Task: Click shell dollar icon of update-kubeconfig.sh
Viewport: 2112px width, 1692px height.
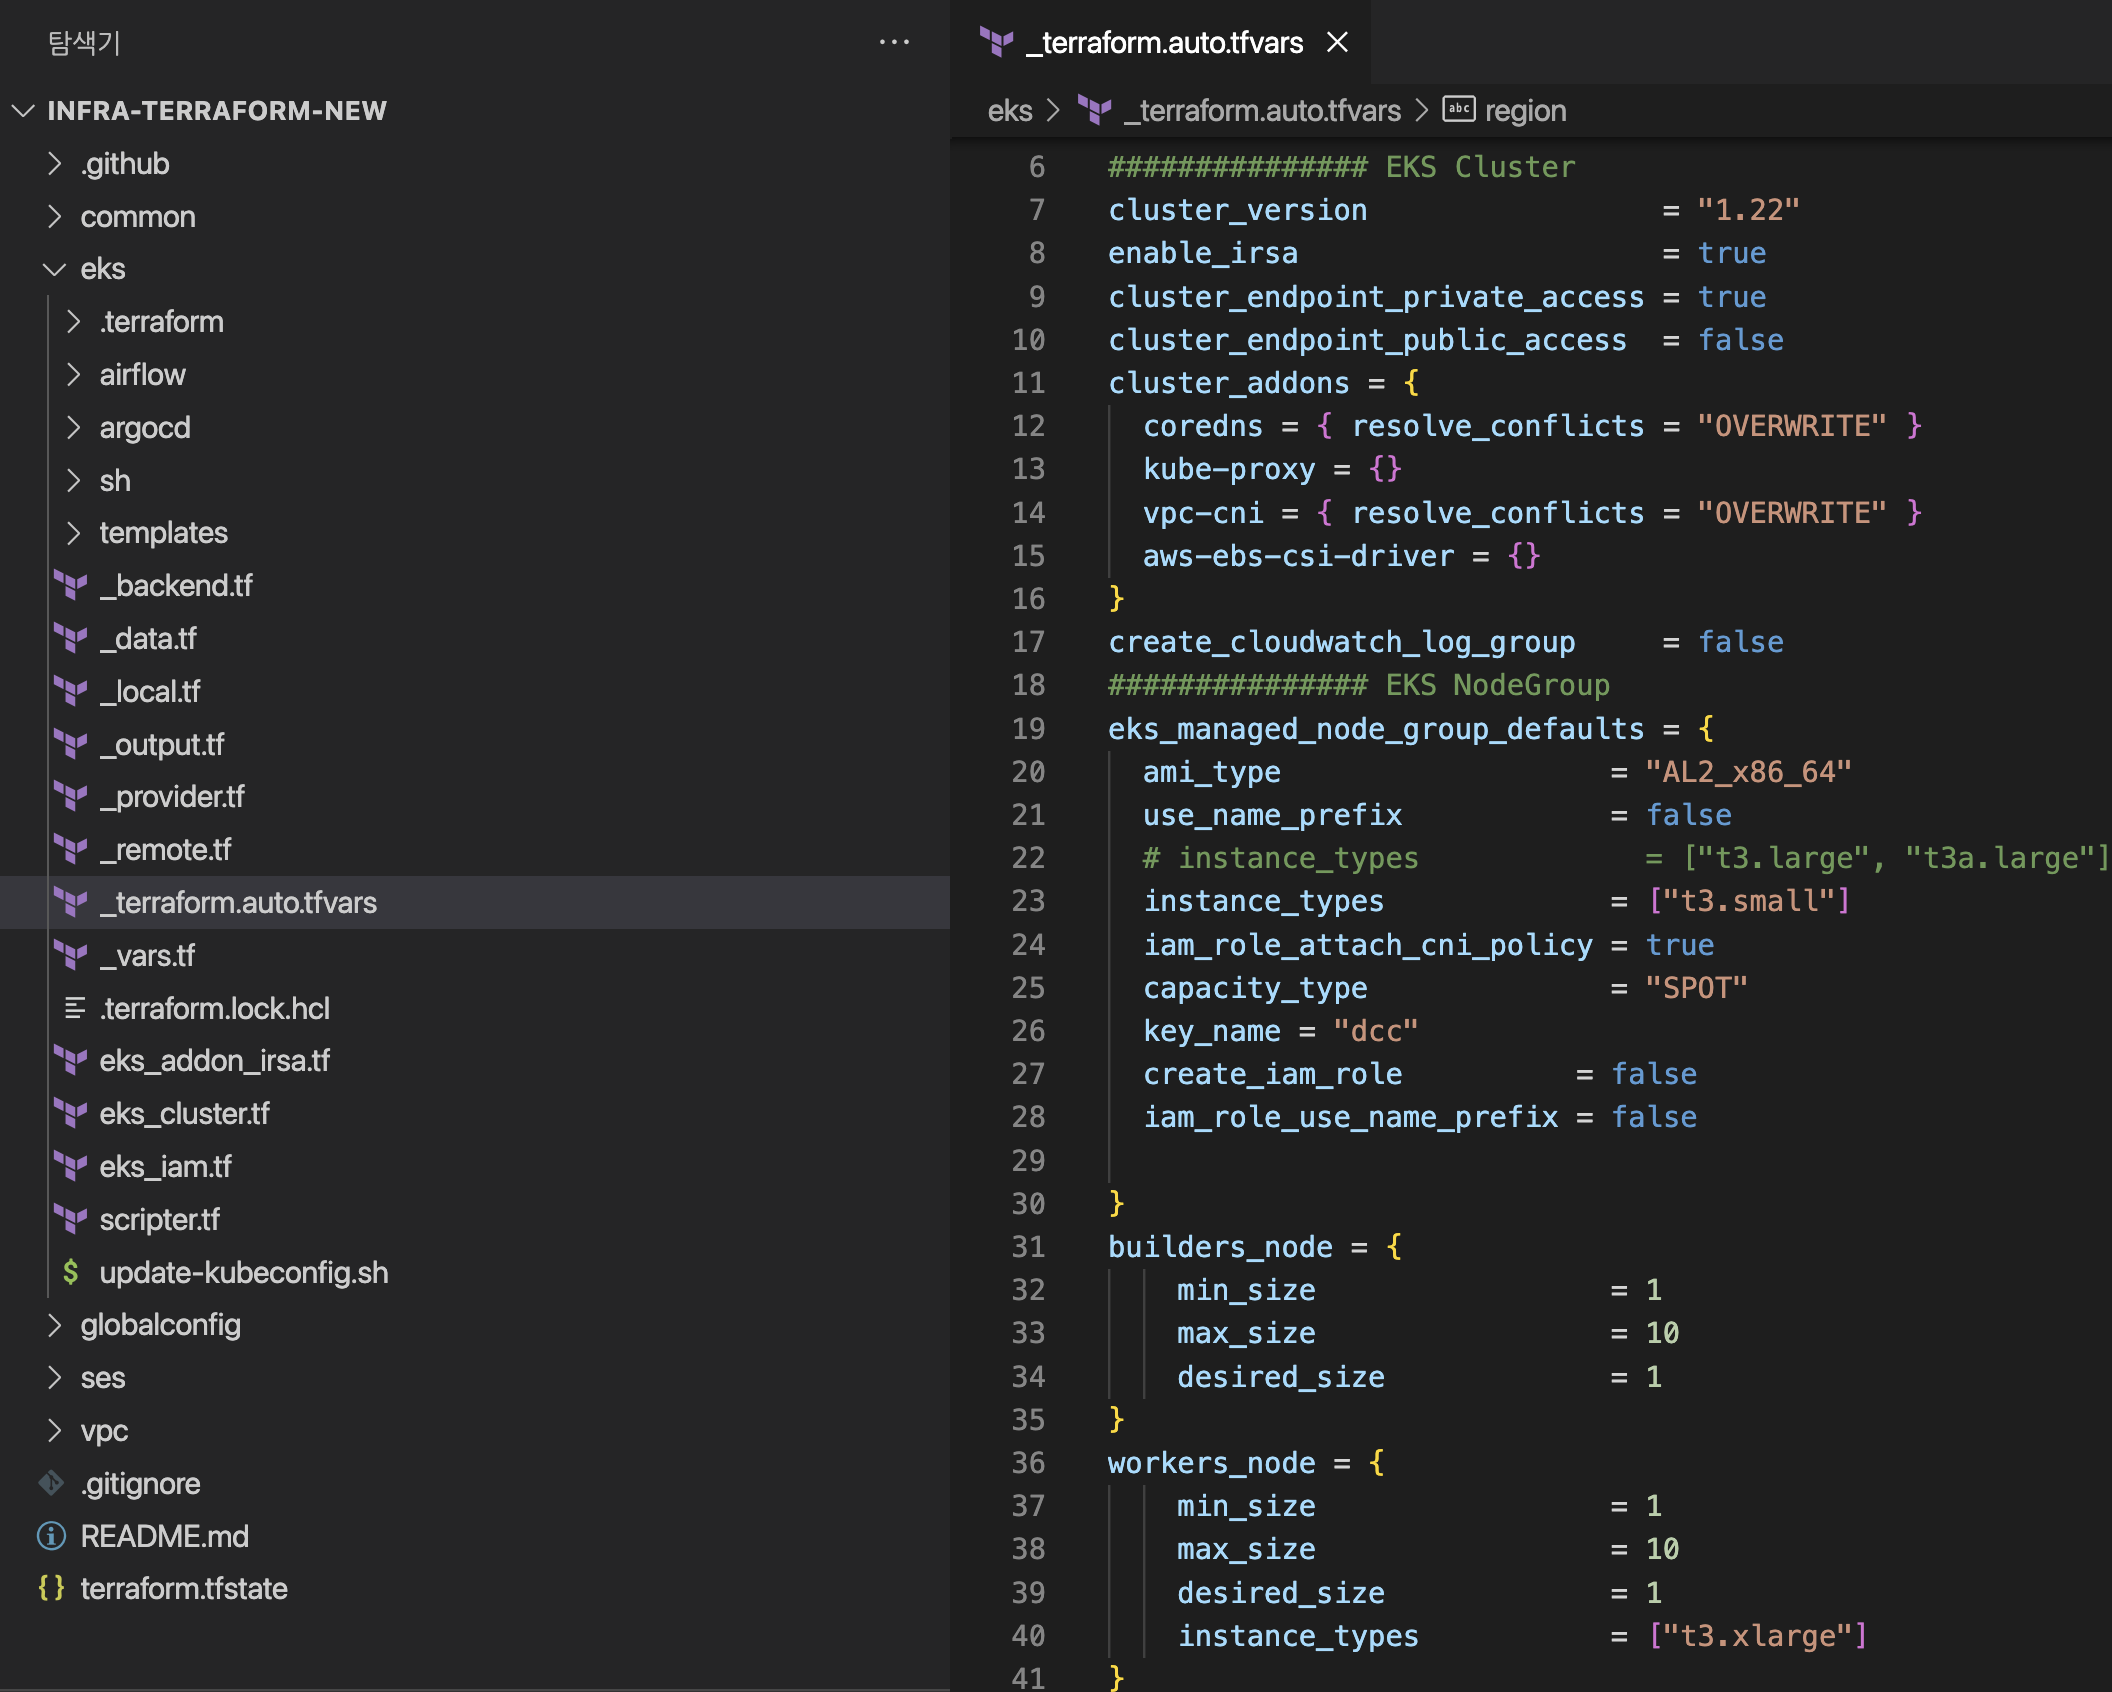Action: point(71,1272)
